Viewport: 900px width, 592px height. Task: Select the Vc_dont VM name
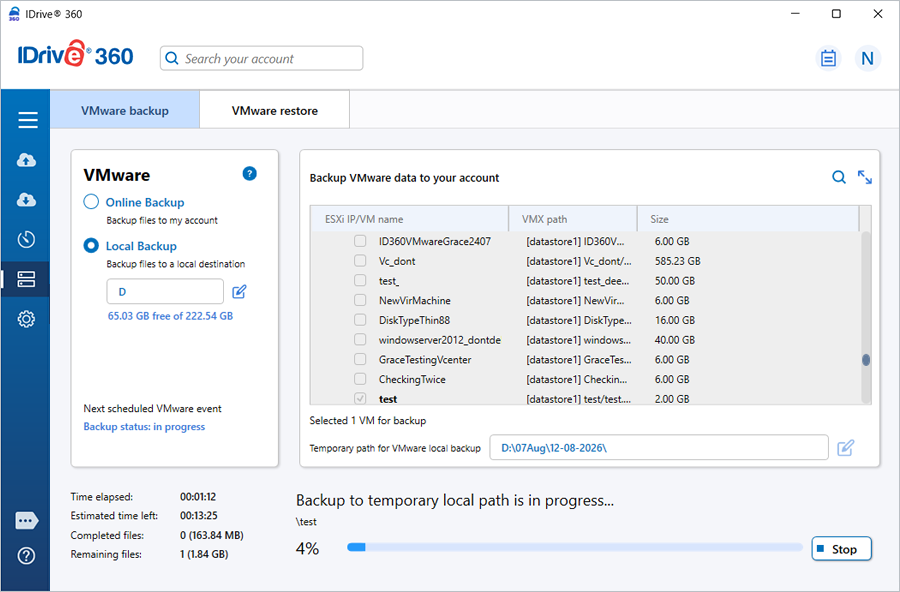pos(397,261)
